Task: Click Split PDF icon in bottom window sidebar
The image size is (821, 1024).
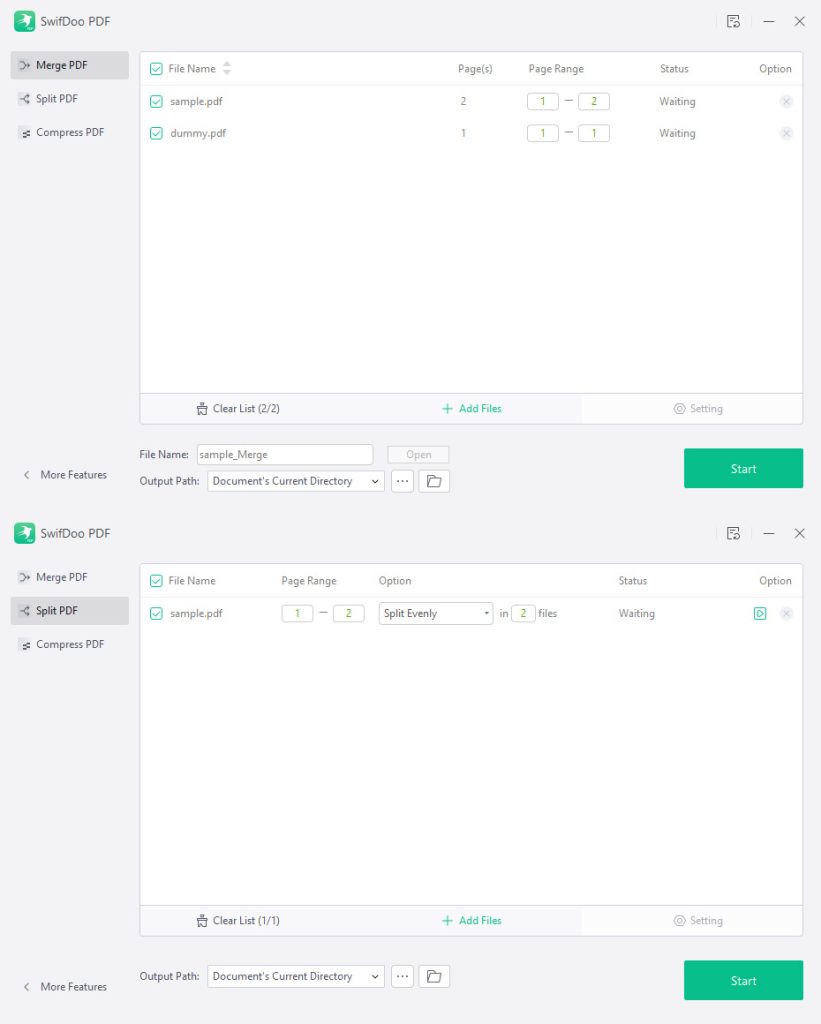Action: 25,611
